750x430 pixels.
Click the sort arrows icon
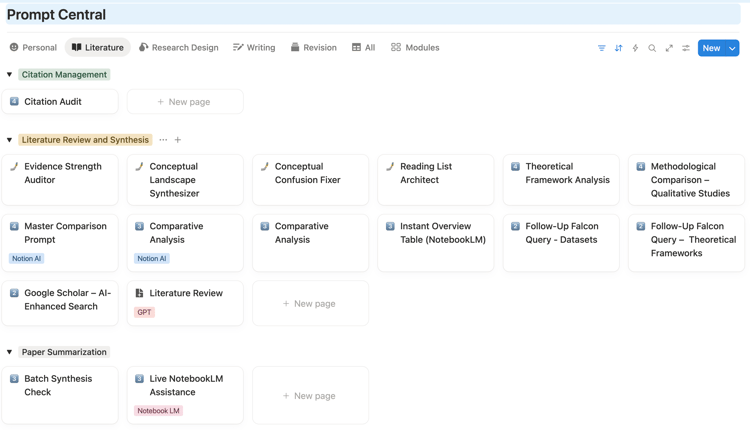619,48
